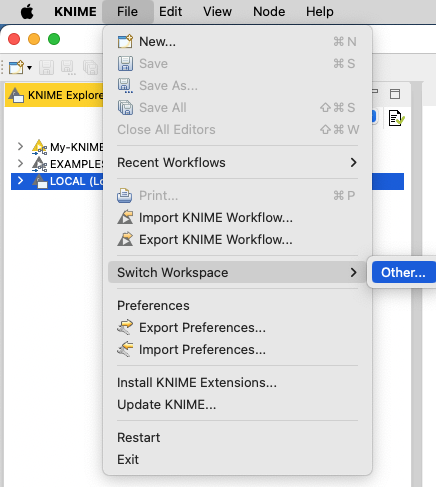Viewport: 436px width, 487px height.
Task: Open the Edit menu
Action: click(170, 12)
